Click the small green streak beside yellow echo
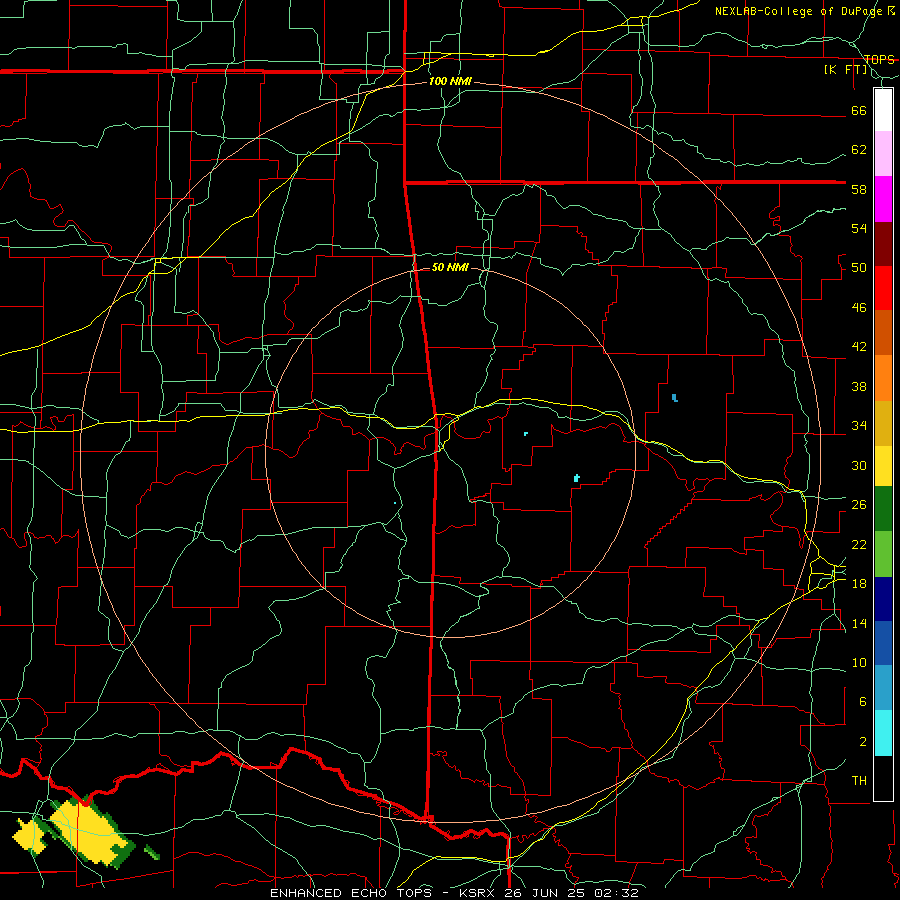 click(x=152, y=852)
